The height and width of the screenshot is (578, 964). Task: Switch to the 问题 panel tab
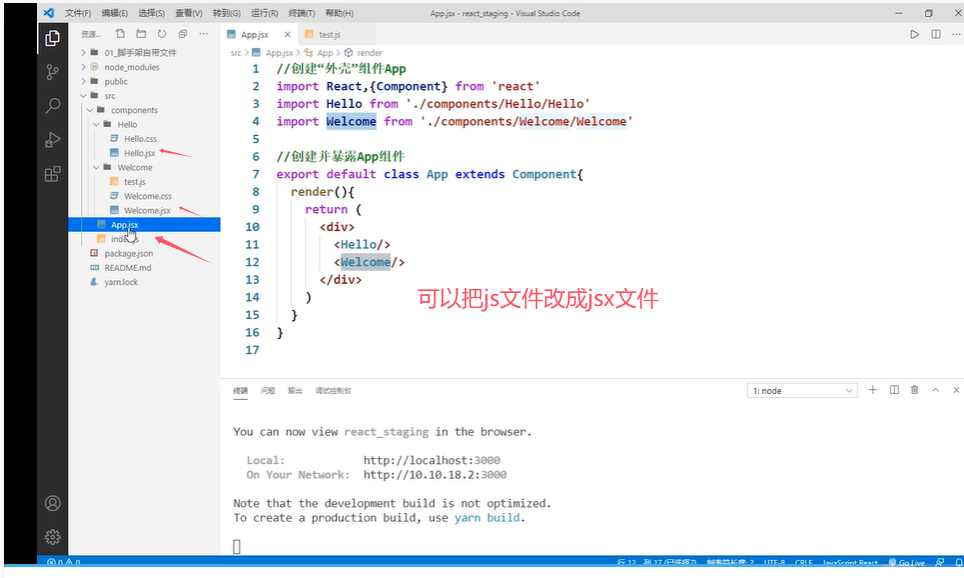[x=268, y=390]
